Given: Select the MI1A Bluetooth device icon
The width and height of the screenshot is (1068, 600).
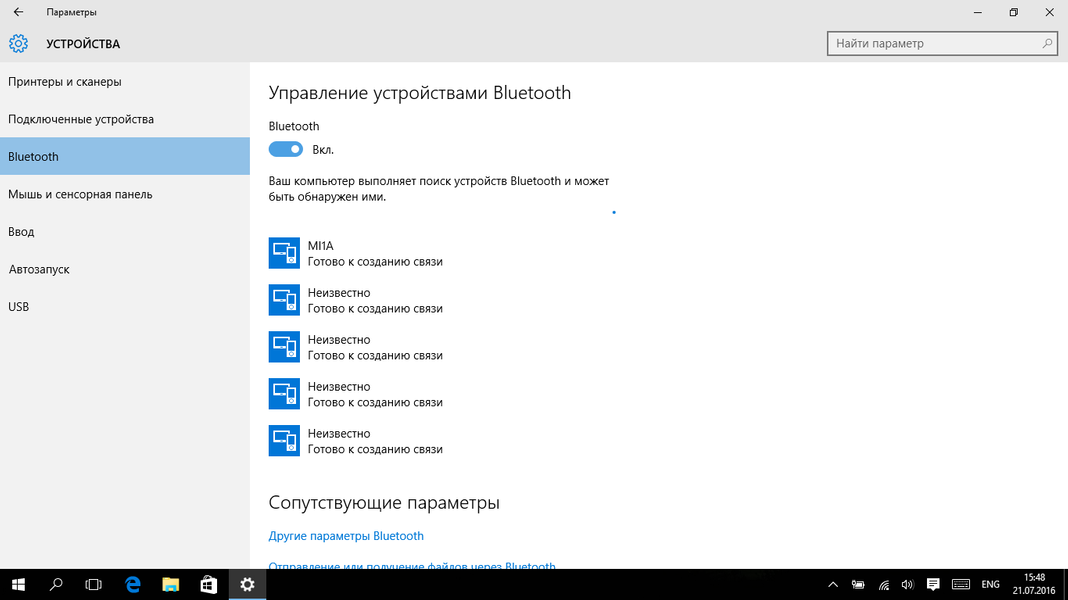Looking at the screenshot, I should [x=284, y=253].
